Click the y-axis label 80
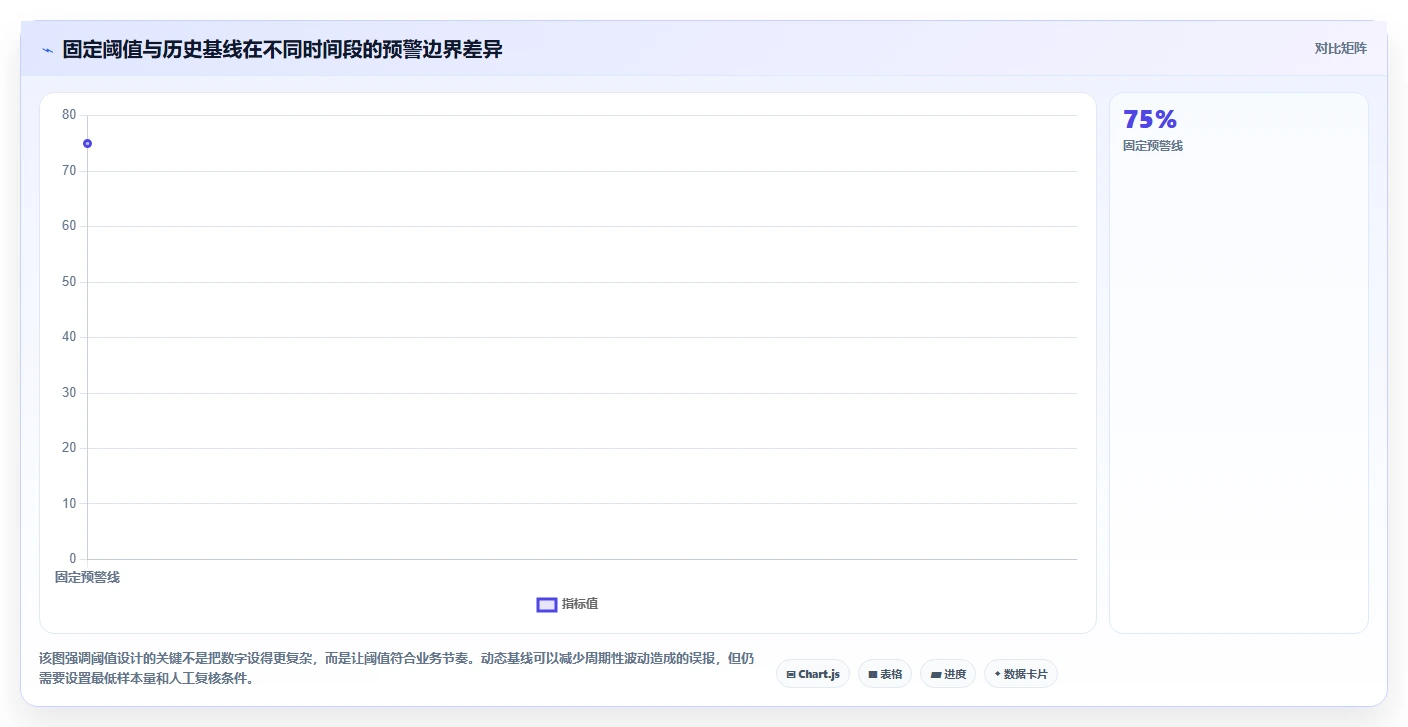 69,115
